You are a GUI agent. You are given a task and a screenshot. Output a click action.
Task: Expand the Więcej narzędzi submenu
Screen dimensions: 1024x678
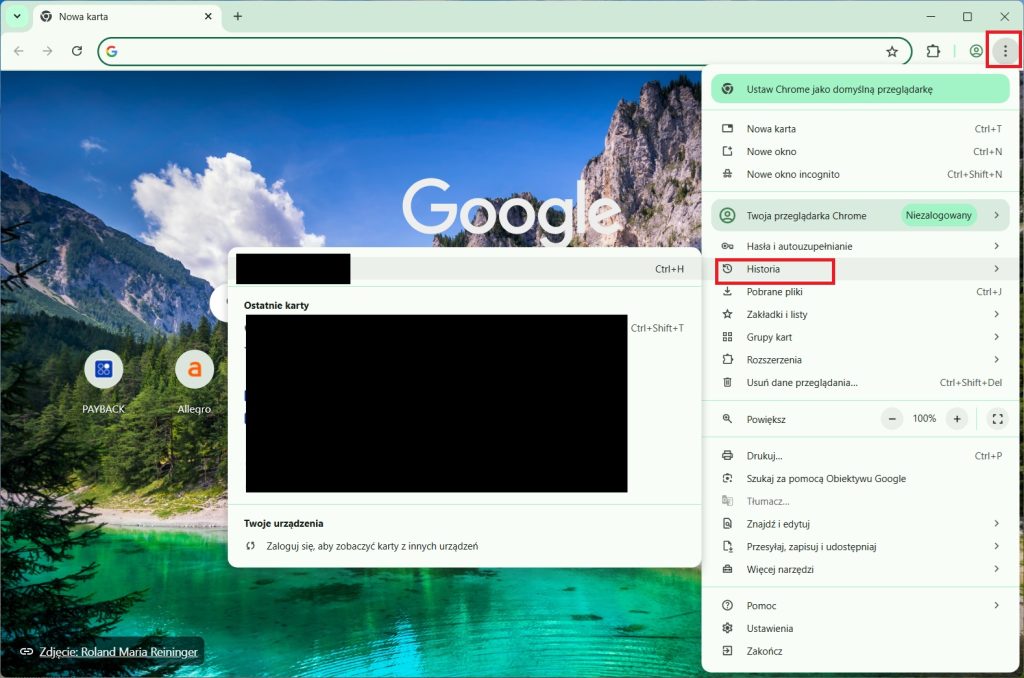(x=860, y=569)
